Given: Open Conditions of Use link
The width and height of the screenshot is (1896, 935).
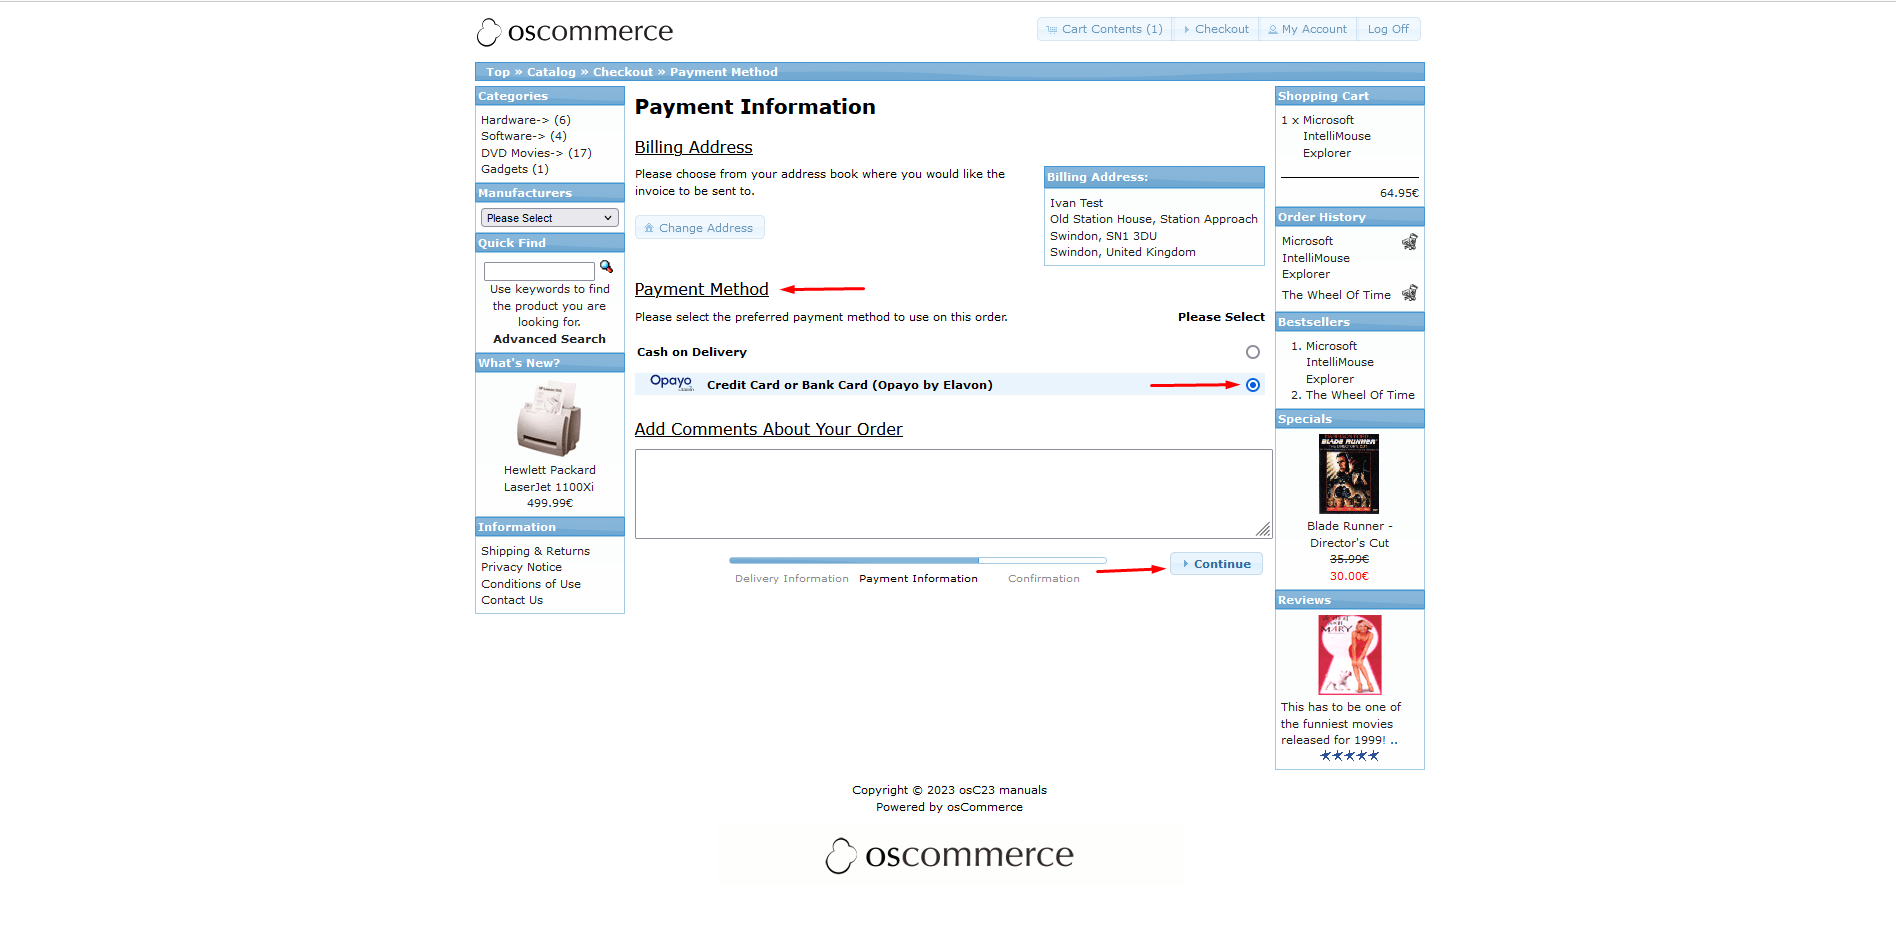Looking at the screenshot, I should pyautogui.click(x=531, y=584).
